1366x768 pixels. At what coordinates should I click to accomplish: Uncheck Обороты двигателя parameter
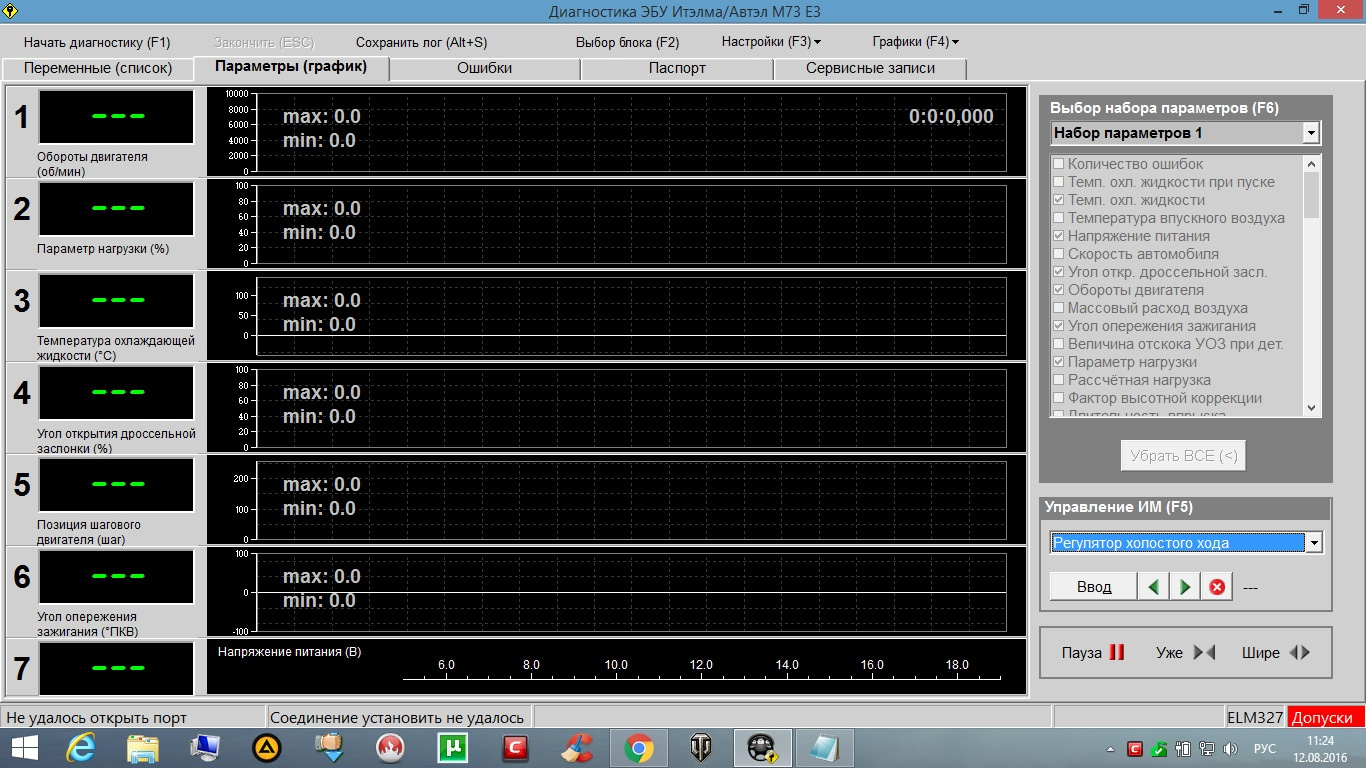coord(1059,290)
